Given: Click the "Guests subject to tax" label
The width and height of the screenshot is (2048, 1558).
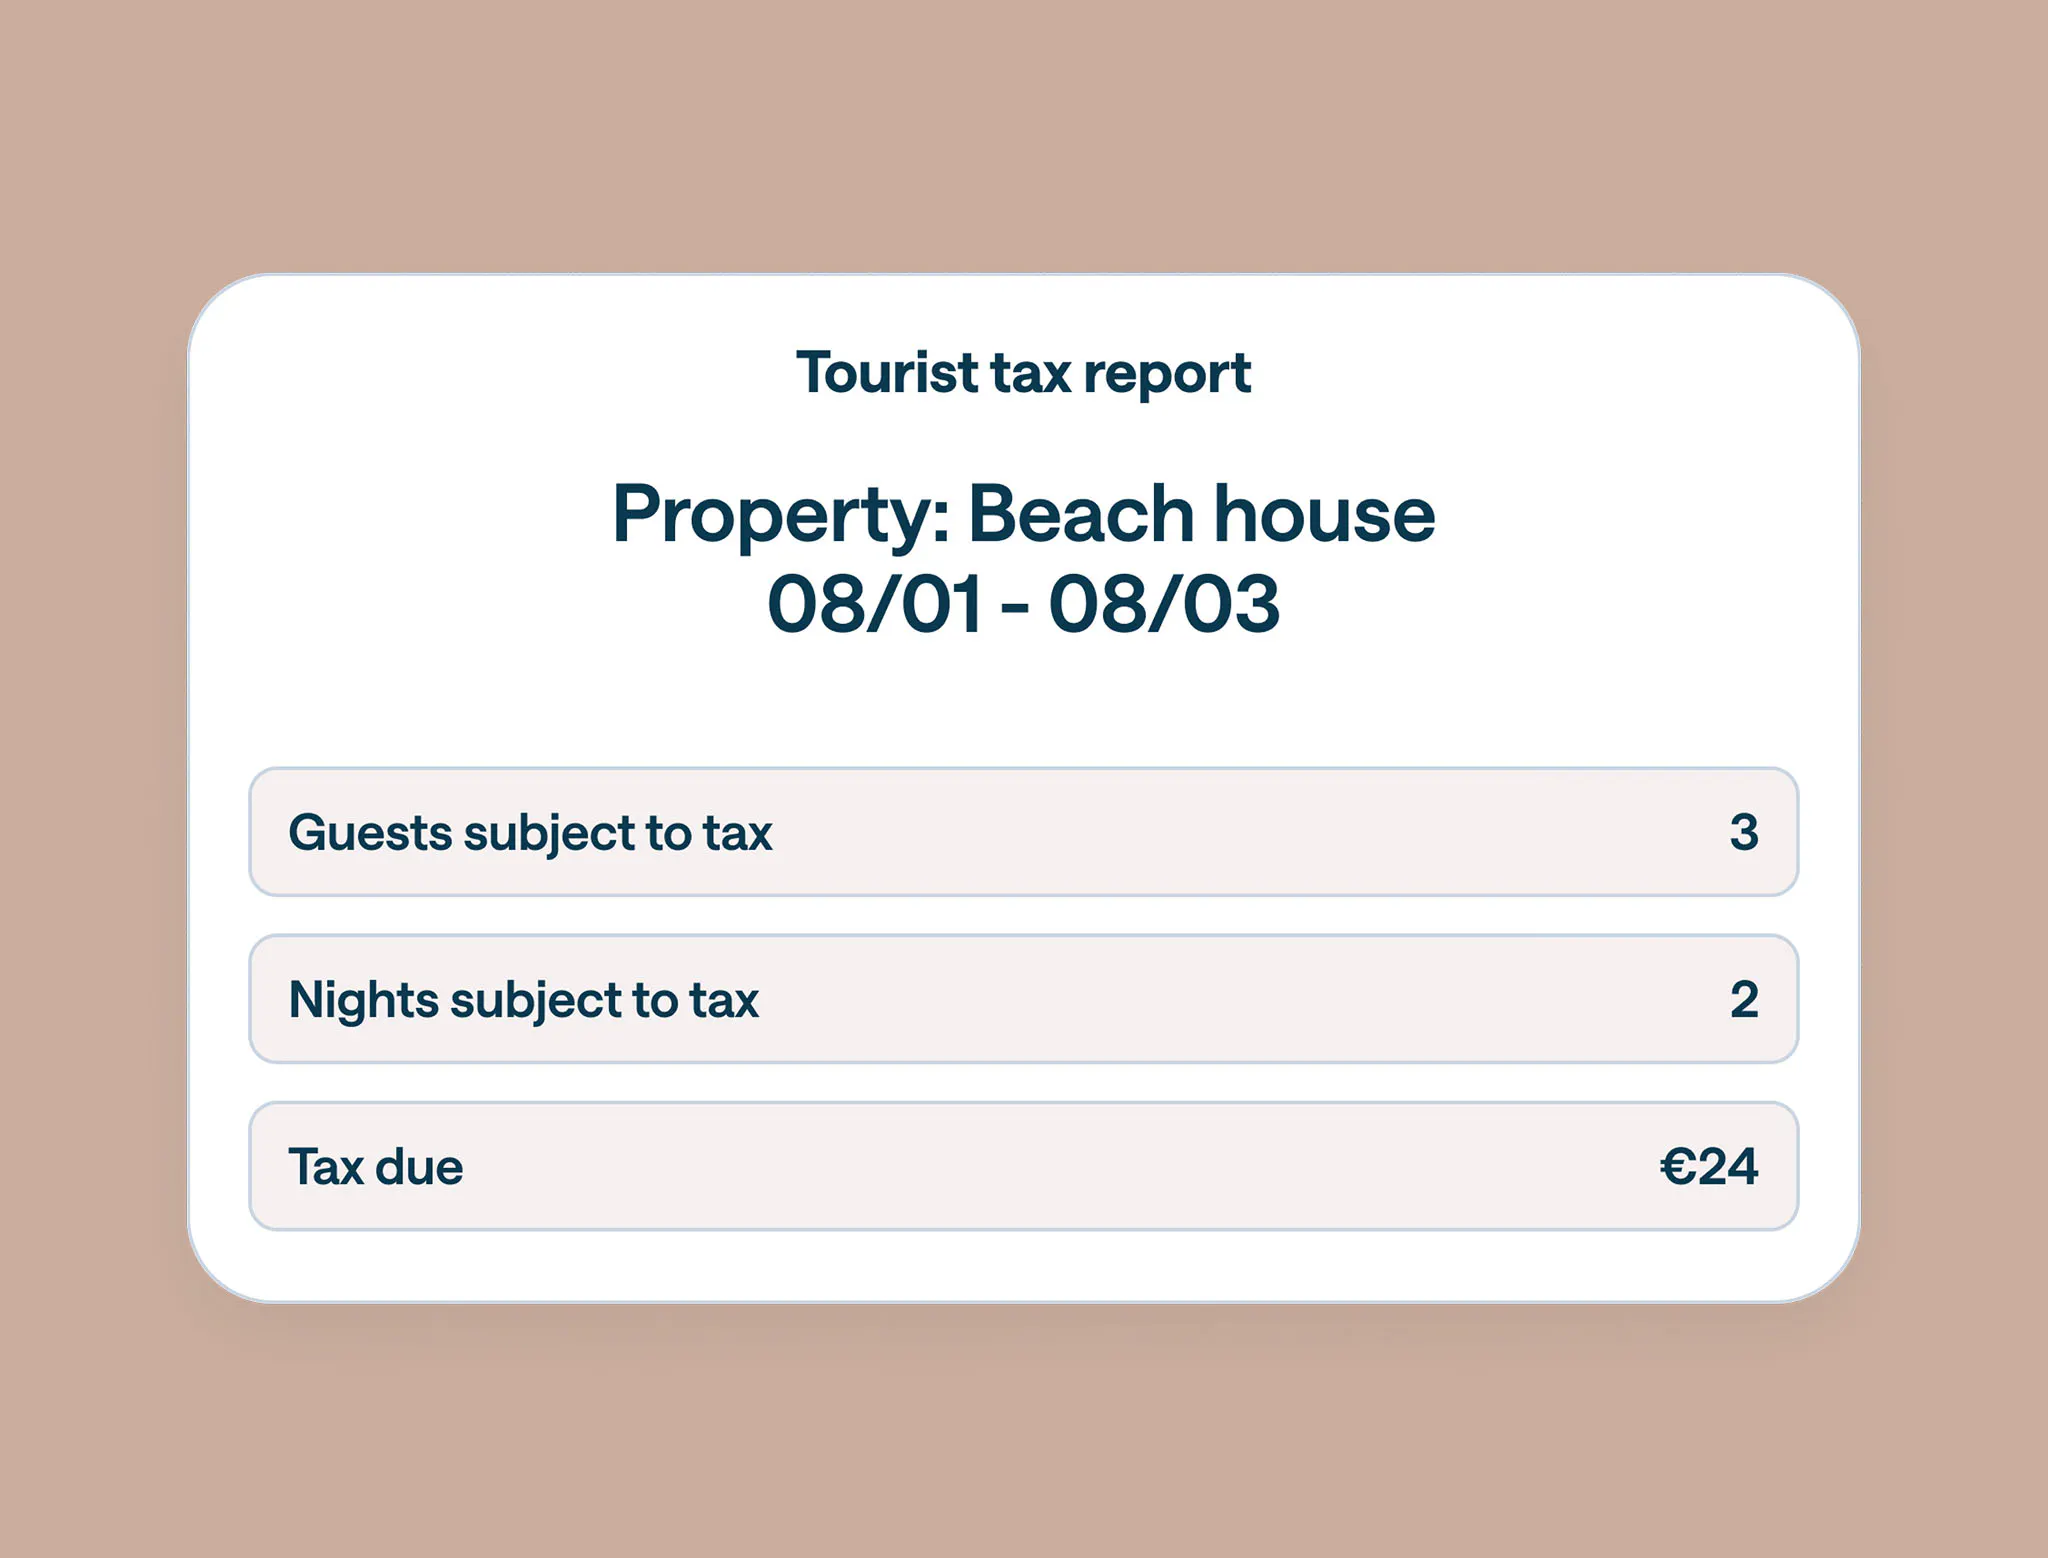Looking at the screenshot, I should pos(530,832).
